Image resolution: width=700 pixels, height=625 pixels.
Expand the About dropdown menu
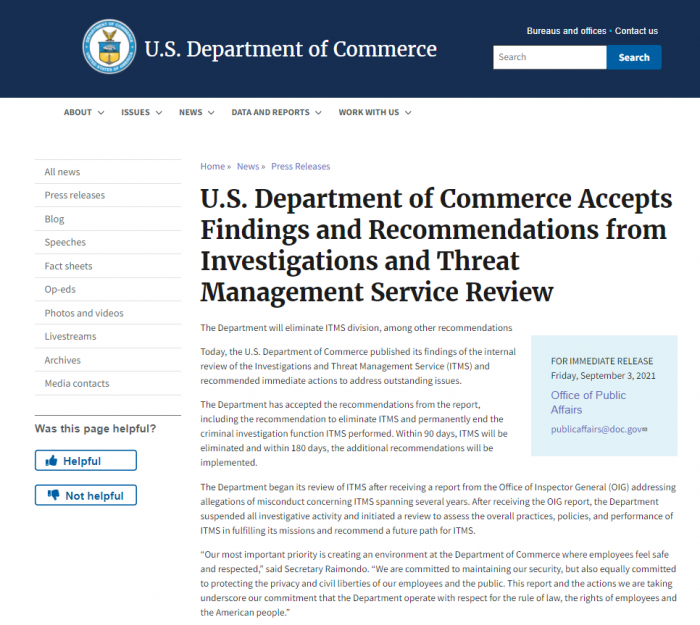pos(84,113)
